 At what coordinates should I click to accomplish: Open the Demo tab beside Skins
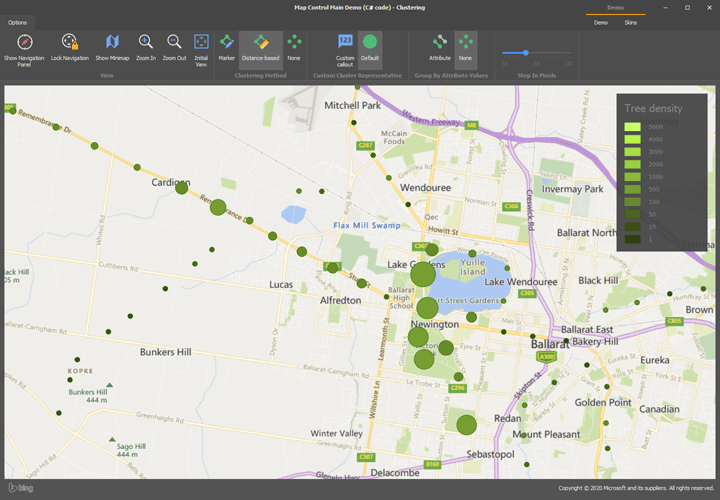point(600,22)
